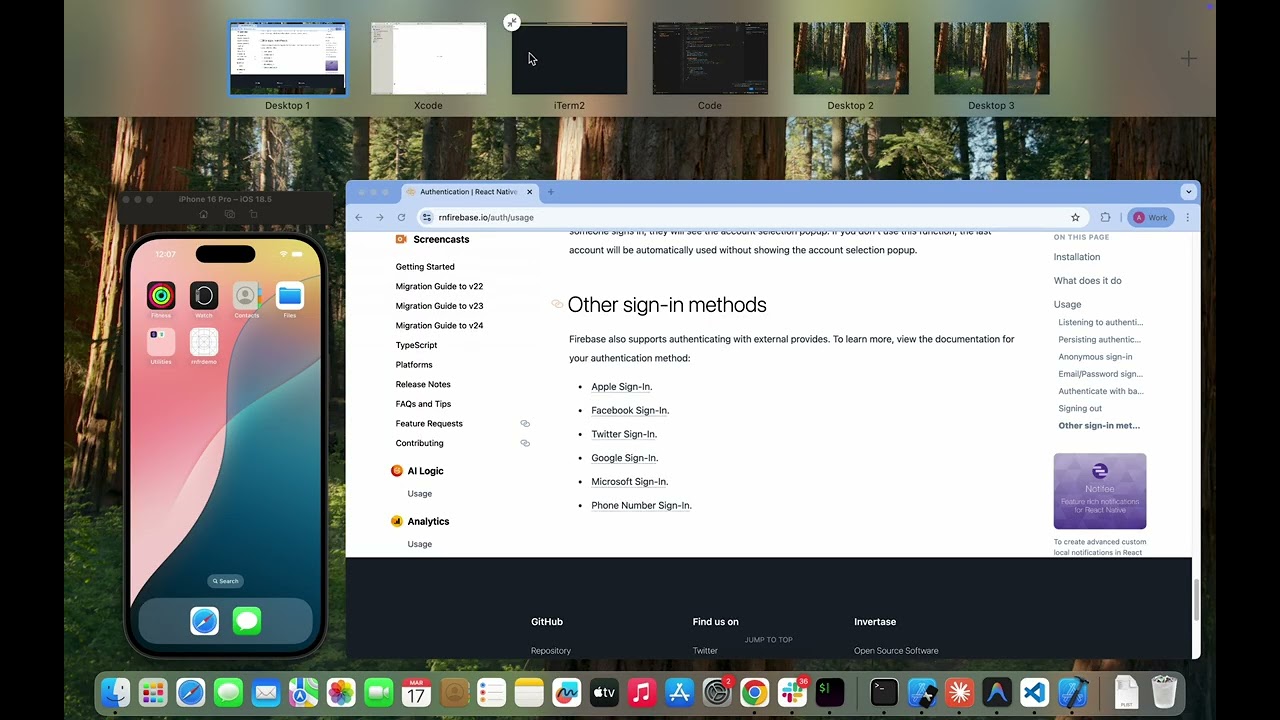Open Fitness app on iPhone simulator
The height and width of the screenshot is (720, 1280).
(161, 296)
